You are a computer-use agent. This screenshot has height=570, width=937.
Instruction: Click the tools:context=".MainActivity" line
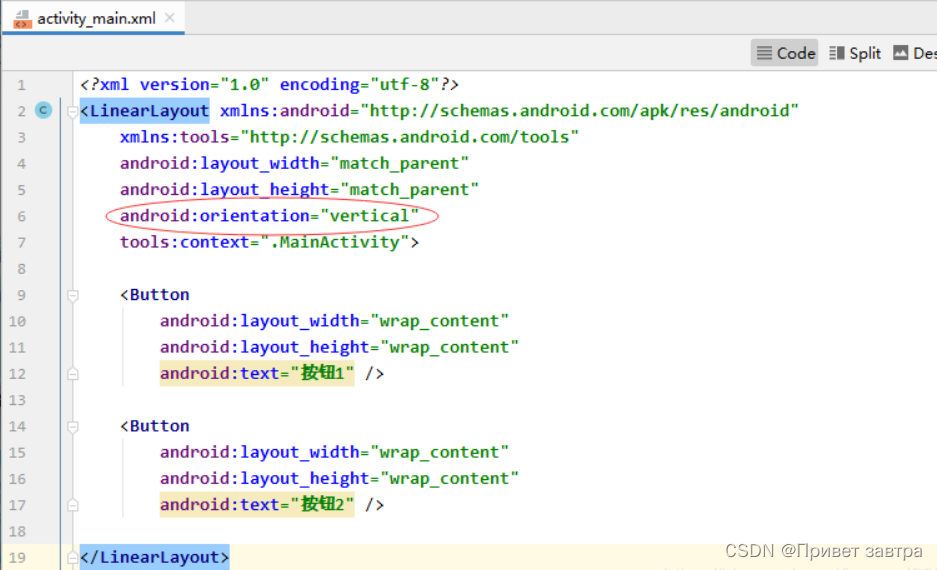click(270, 242)
